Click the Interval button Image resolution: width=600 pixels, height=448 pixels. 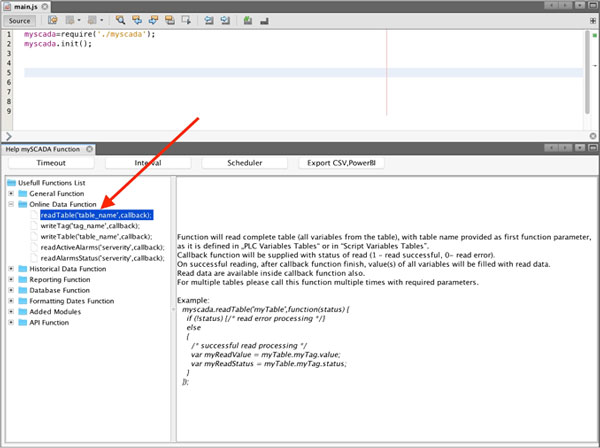click(148, 163)
